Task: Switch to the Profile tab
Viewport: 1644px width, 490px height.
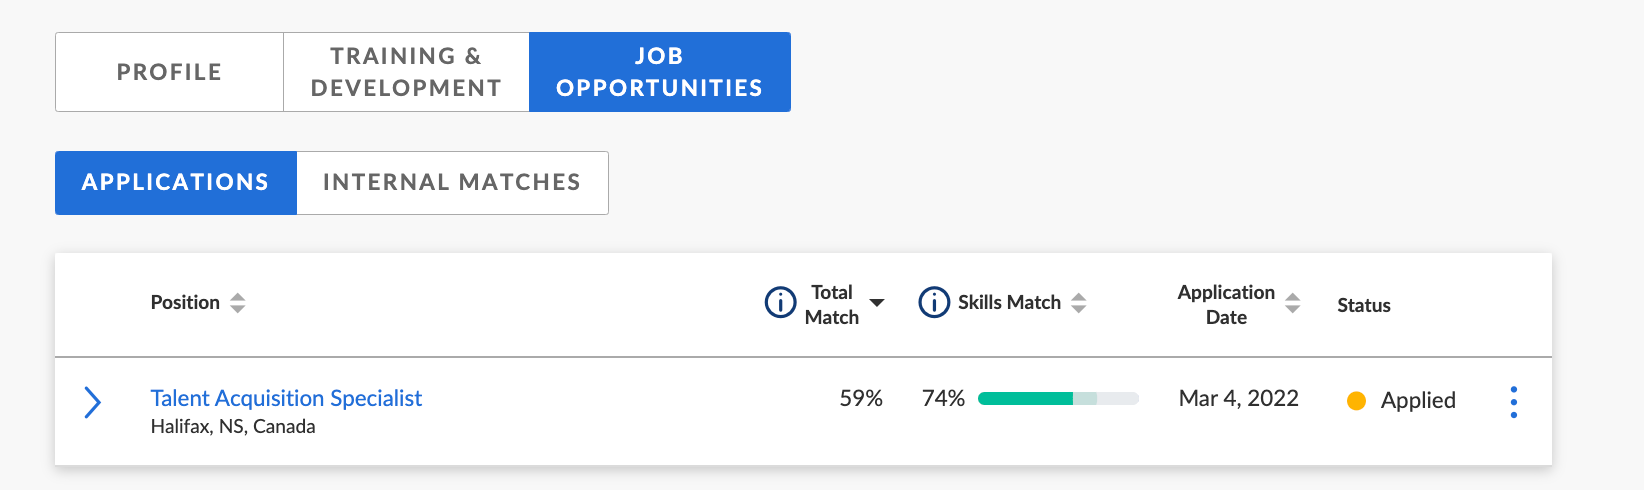Action: 169,72
